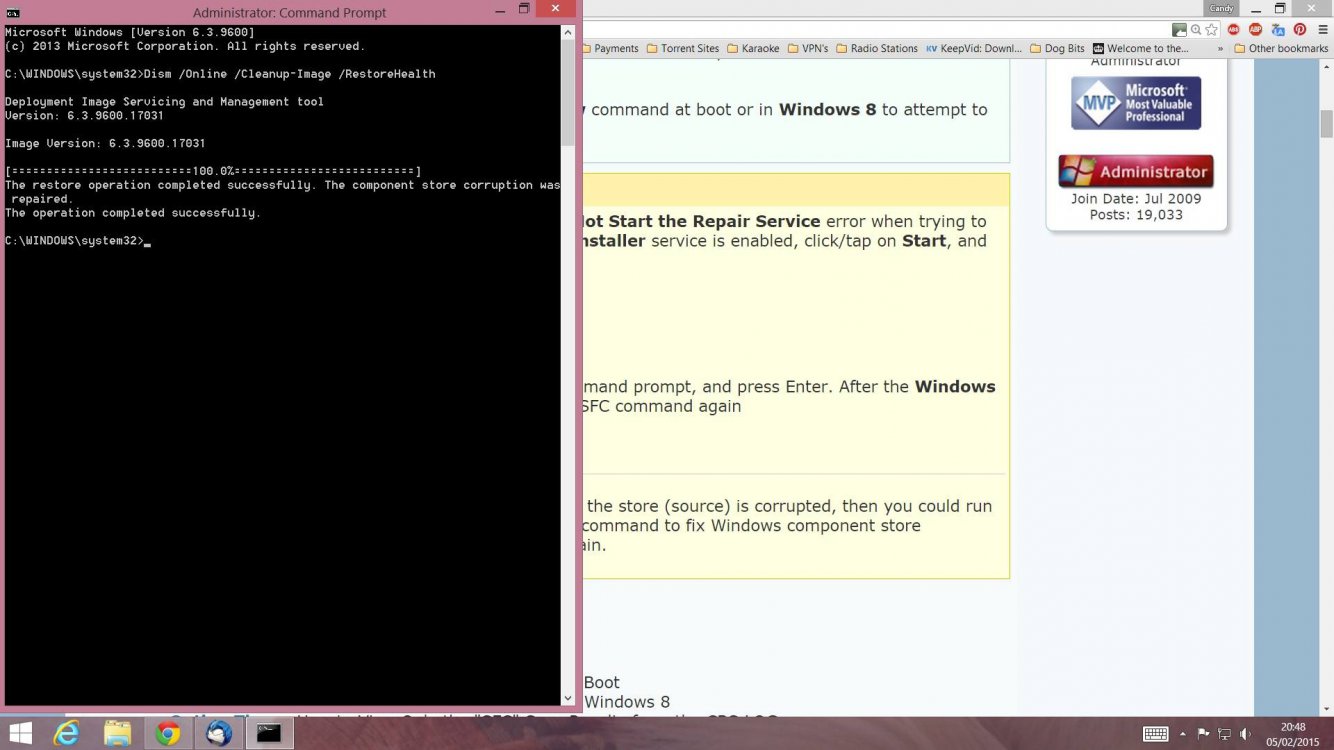
Task: Switch to Google Chrome on the taskbar
Action: [x=168, y=733]
